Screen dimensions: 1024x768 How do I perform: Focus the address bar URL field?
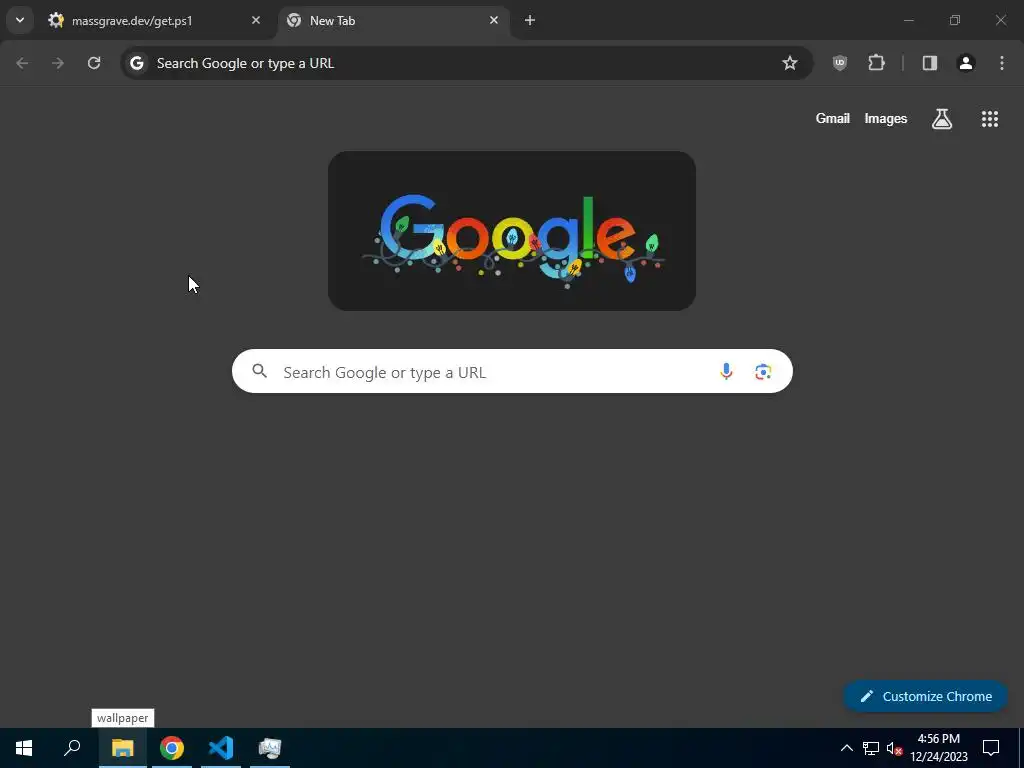tap(466, 63)
